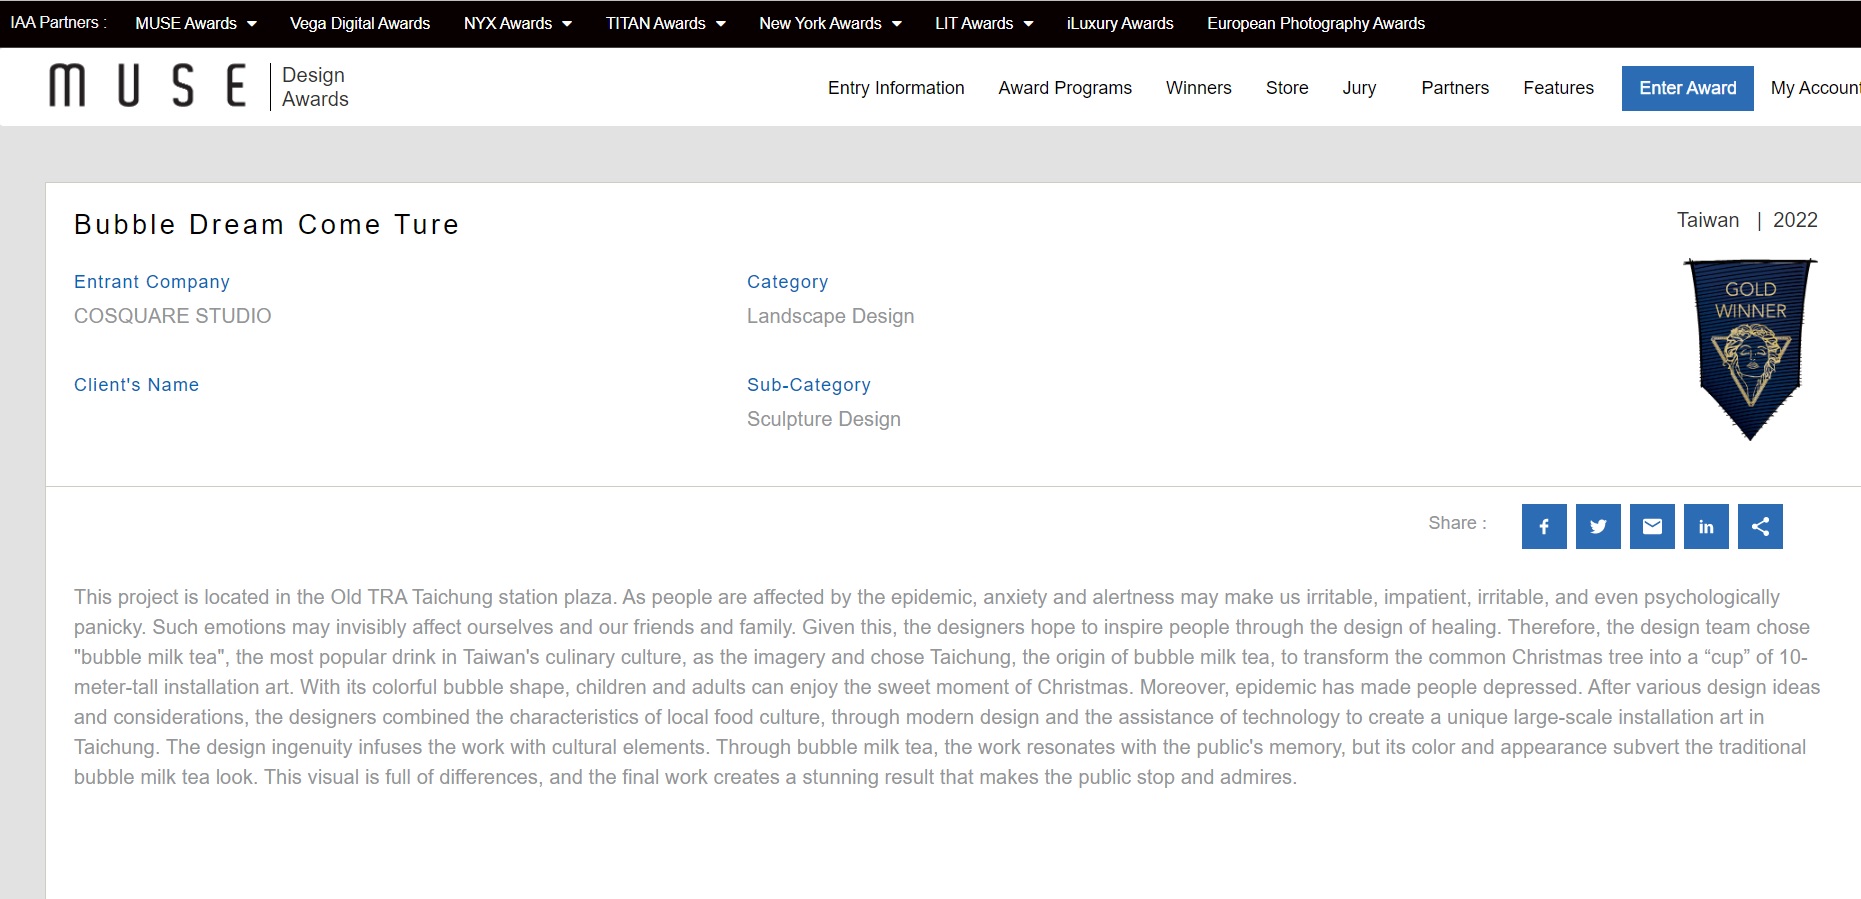Open the Jury menu item
1861x899 pixels.
[x=1359, y=88]
